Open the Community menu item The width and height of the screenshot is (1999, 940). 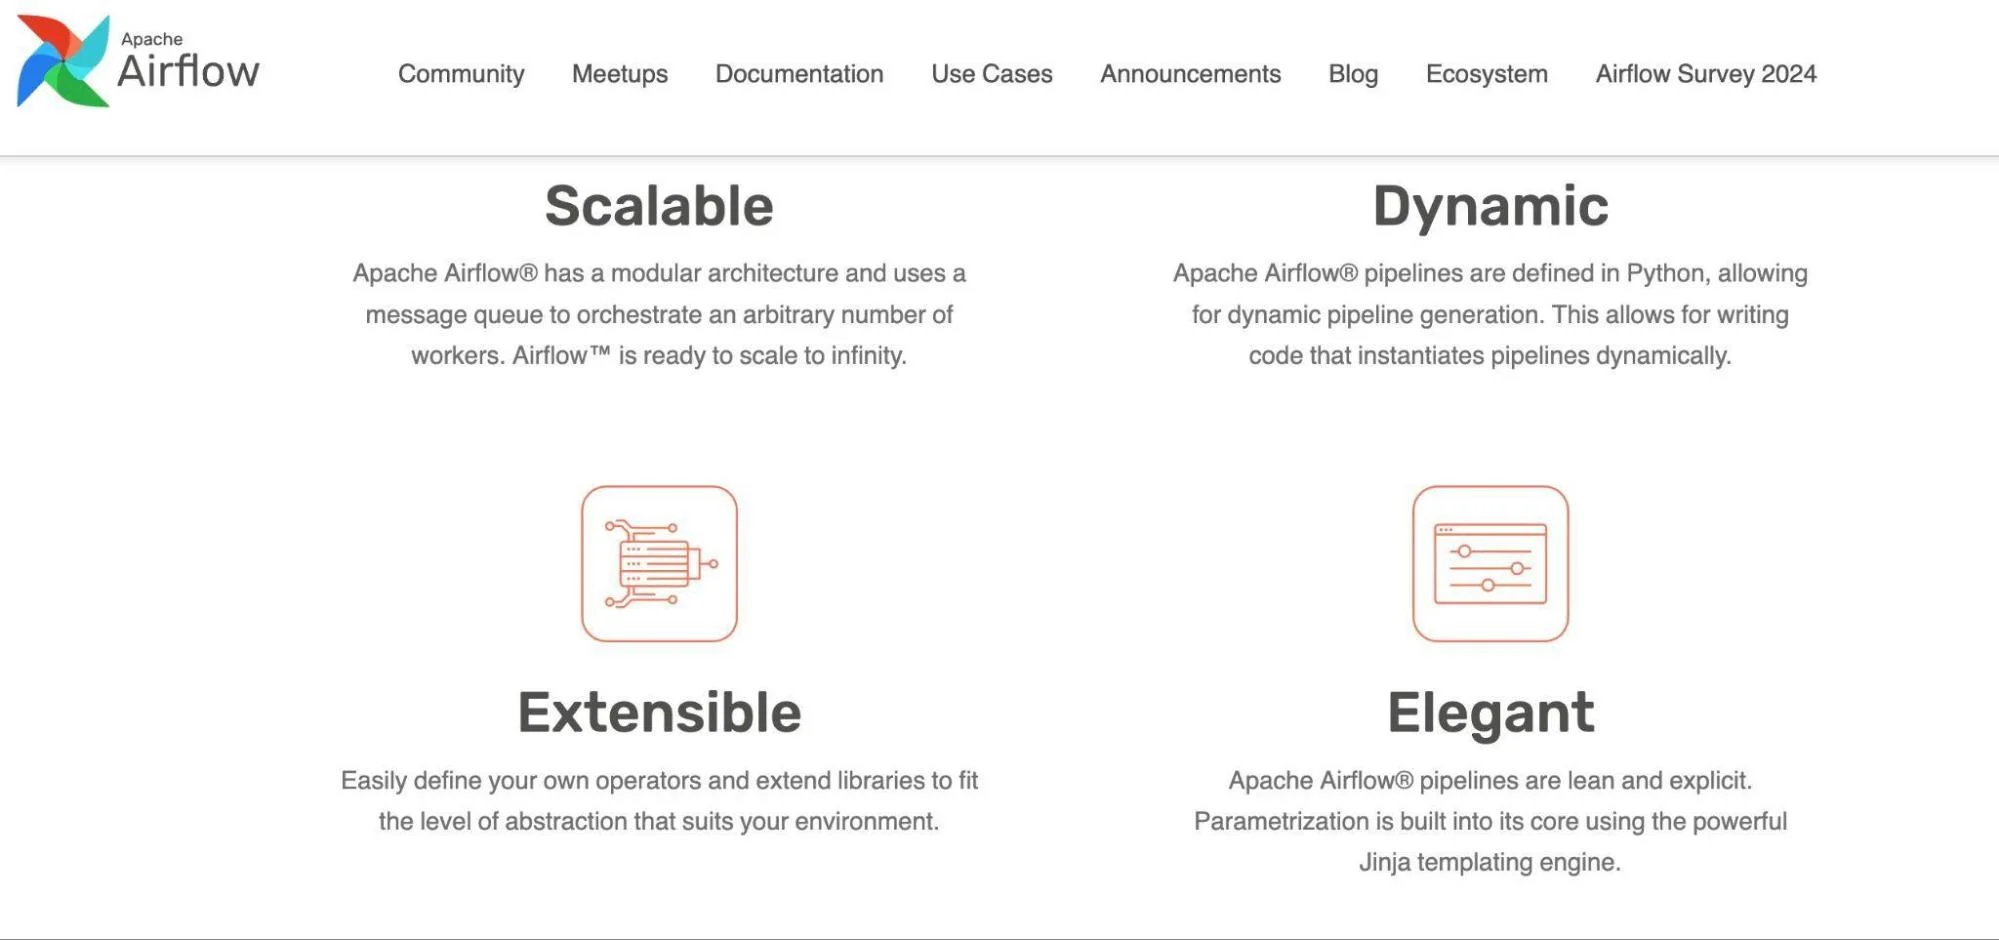[461, 74]
